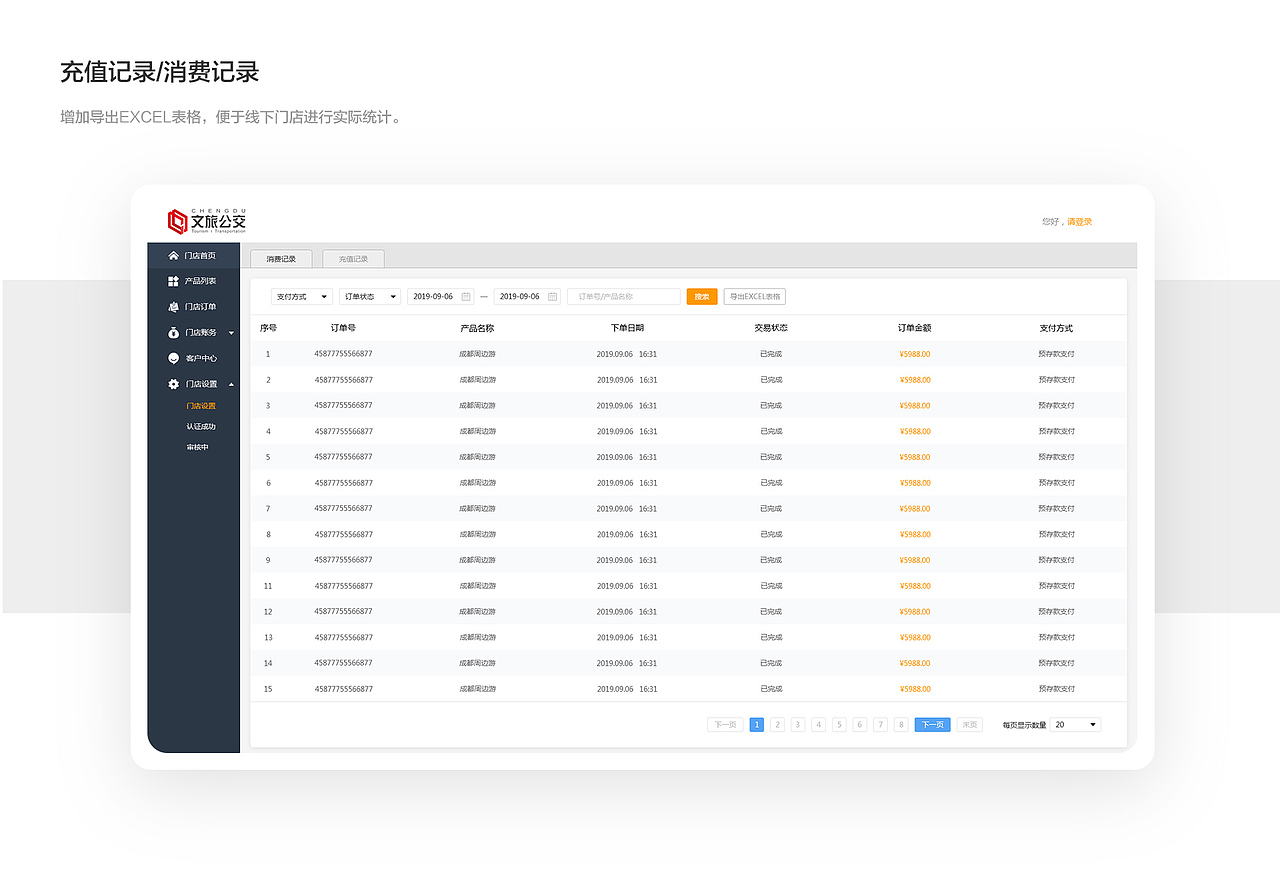Click the end date field 2019-09-06

(x=527, y=297)
